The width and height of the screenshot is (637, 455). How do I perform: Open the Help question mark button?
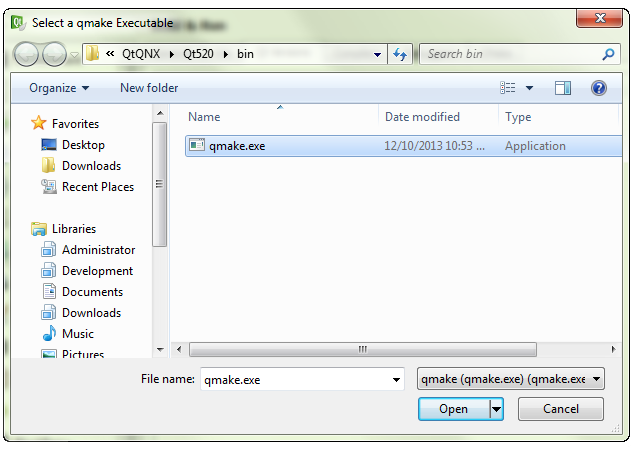[x=599, y=88]
